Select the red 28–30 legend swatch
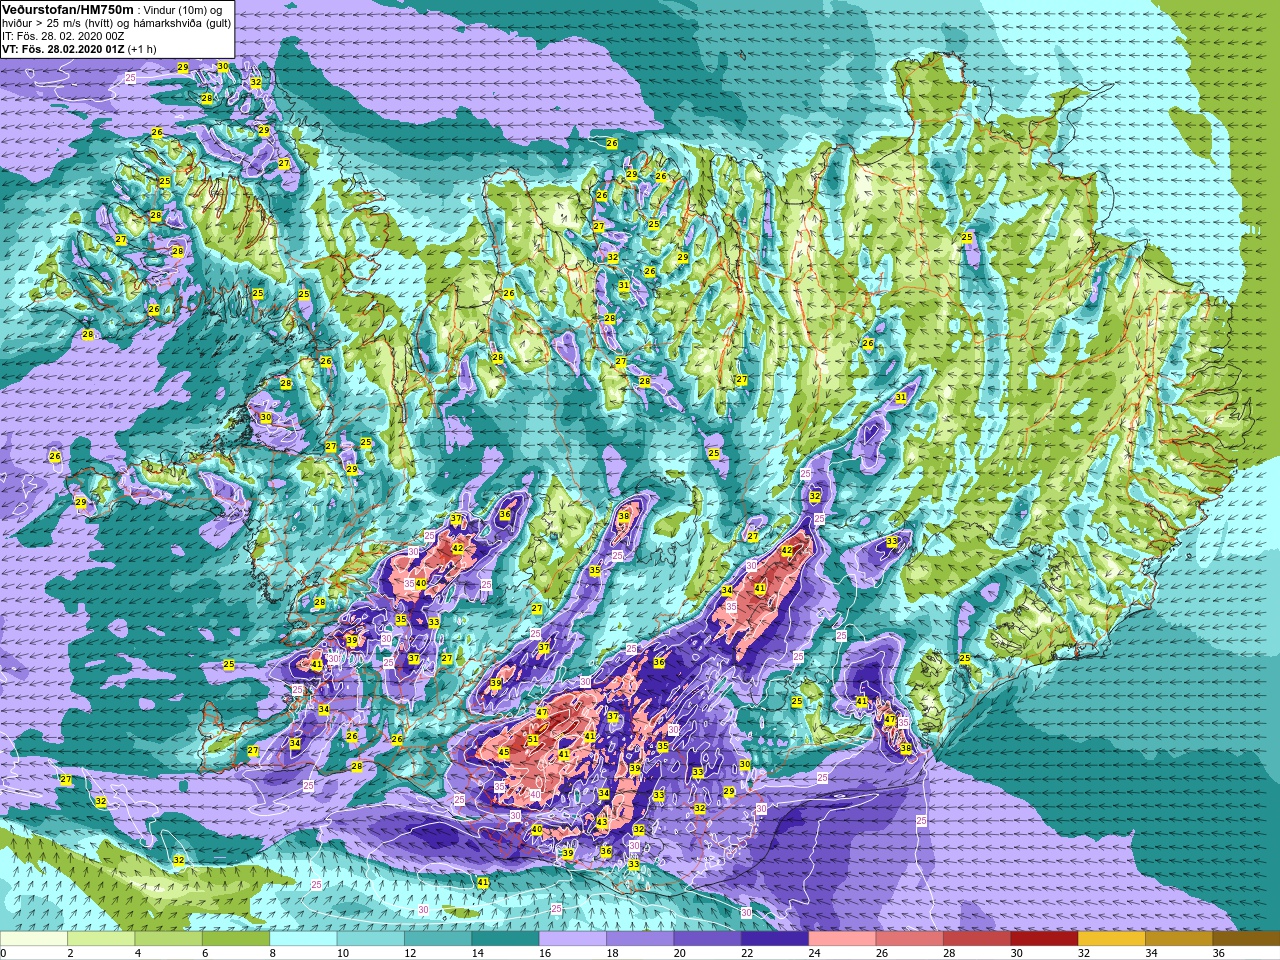This screenshot has height=960, width=1280. [x=976, y=939]
